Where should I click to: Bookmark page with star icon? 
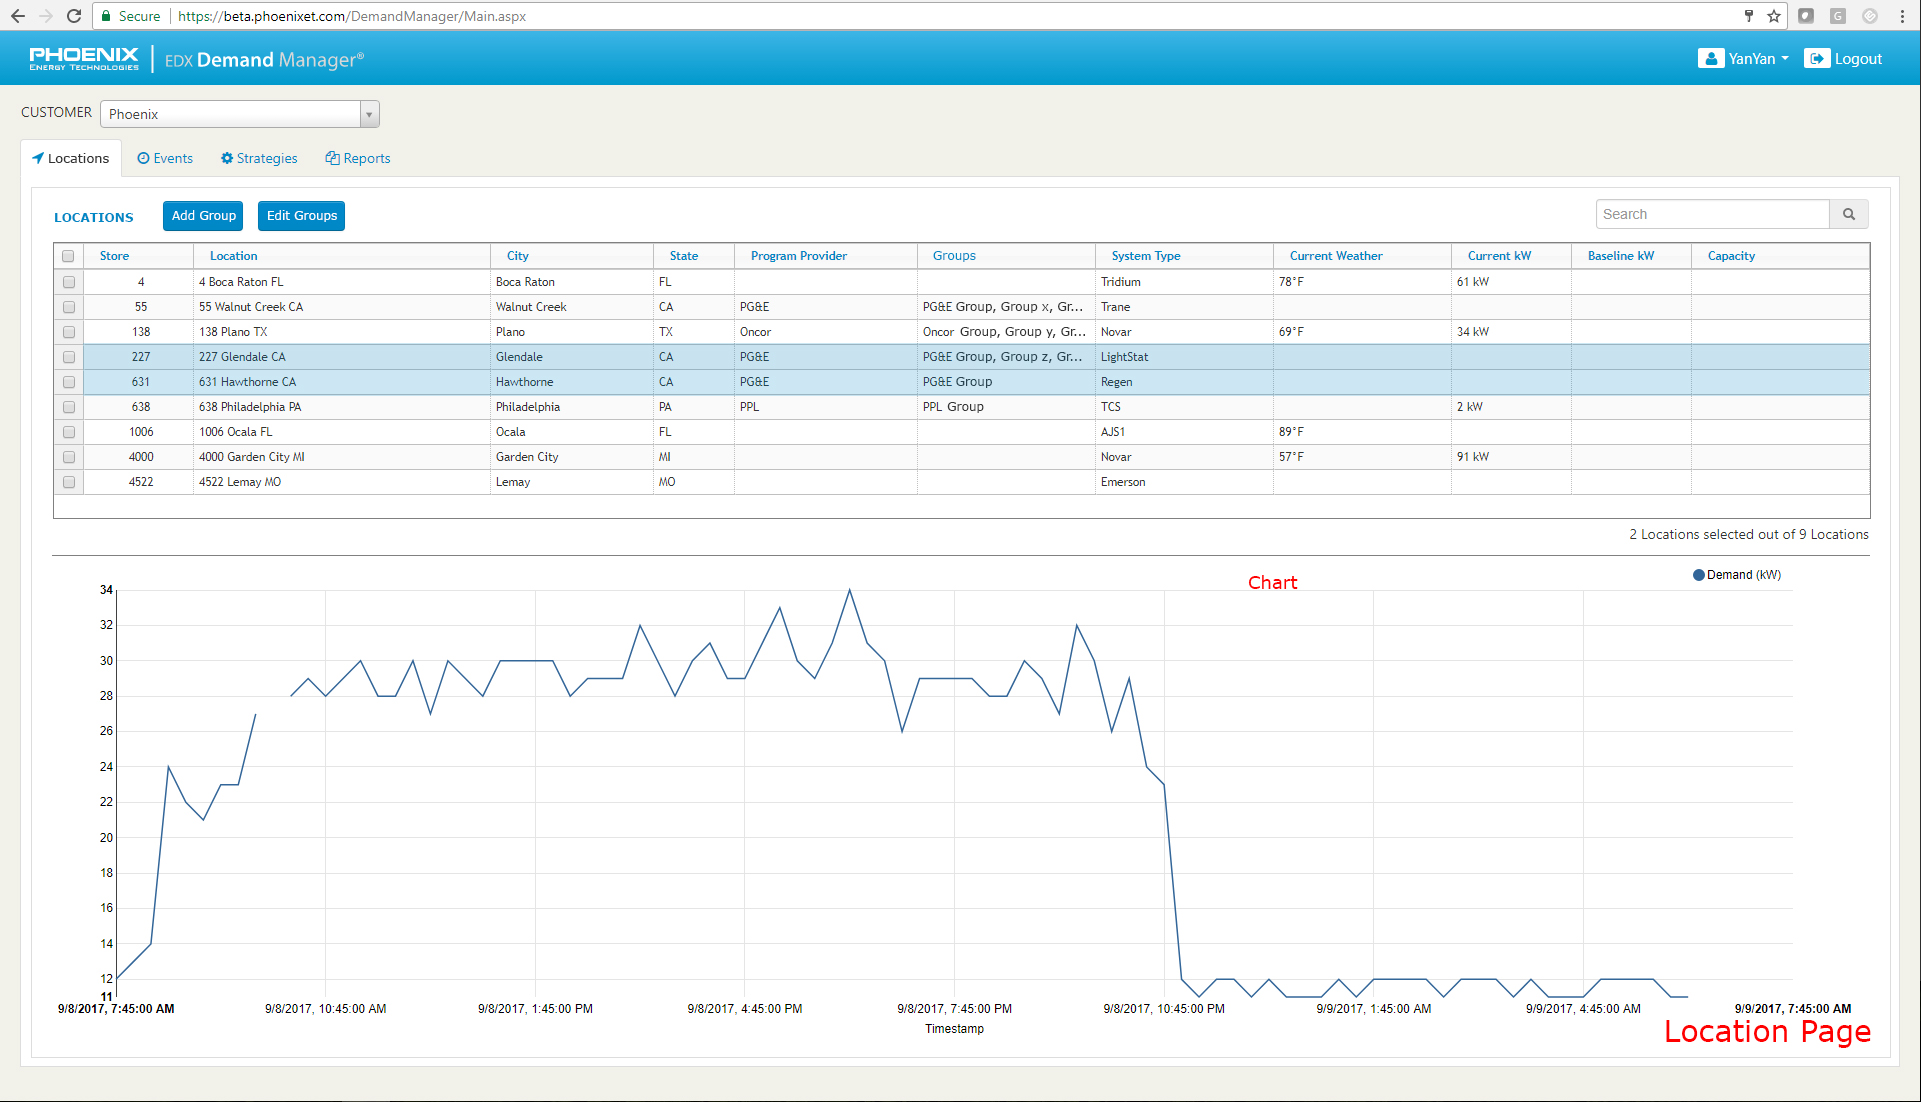(x=1774, y=16)
